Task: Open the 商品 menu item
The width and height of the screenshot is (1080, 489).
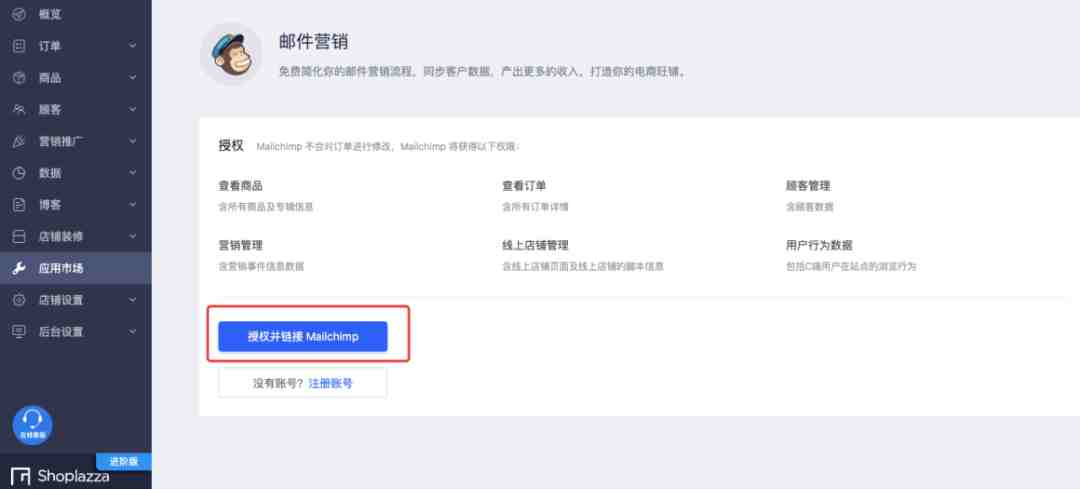Action: [x=76, y=78]
